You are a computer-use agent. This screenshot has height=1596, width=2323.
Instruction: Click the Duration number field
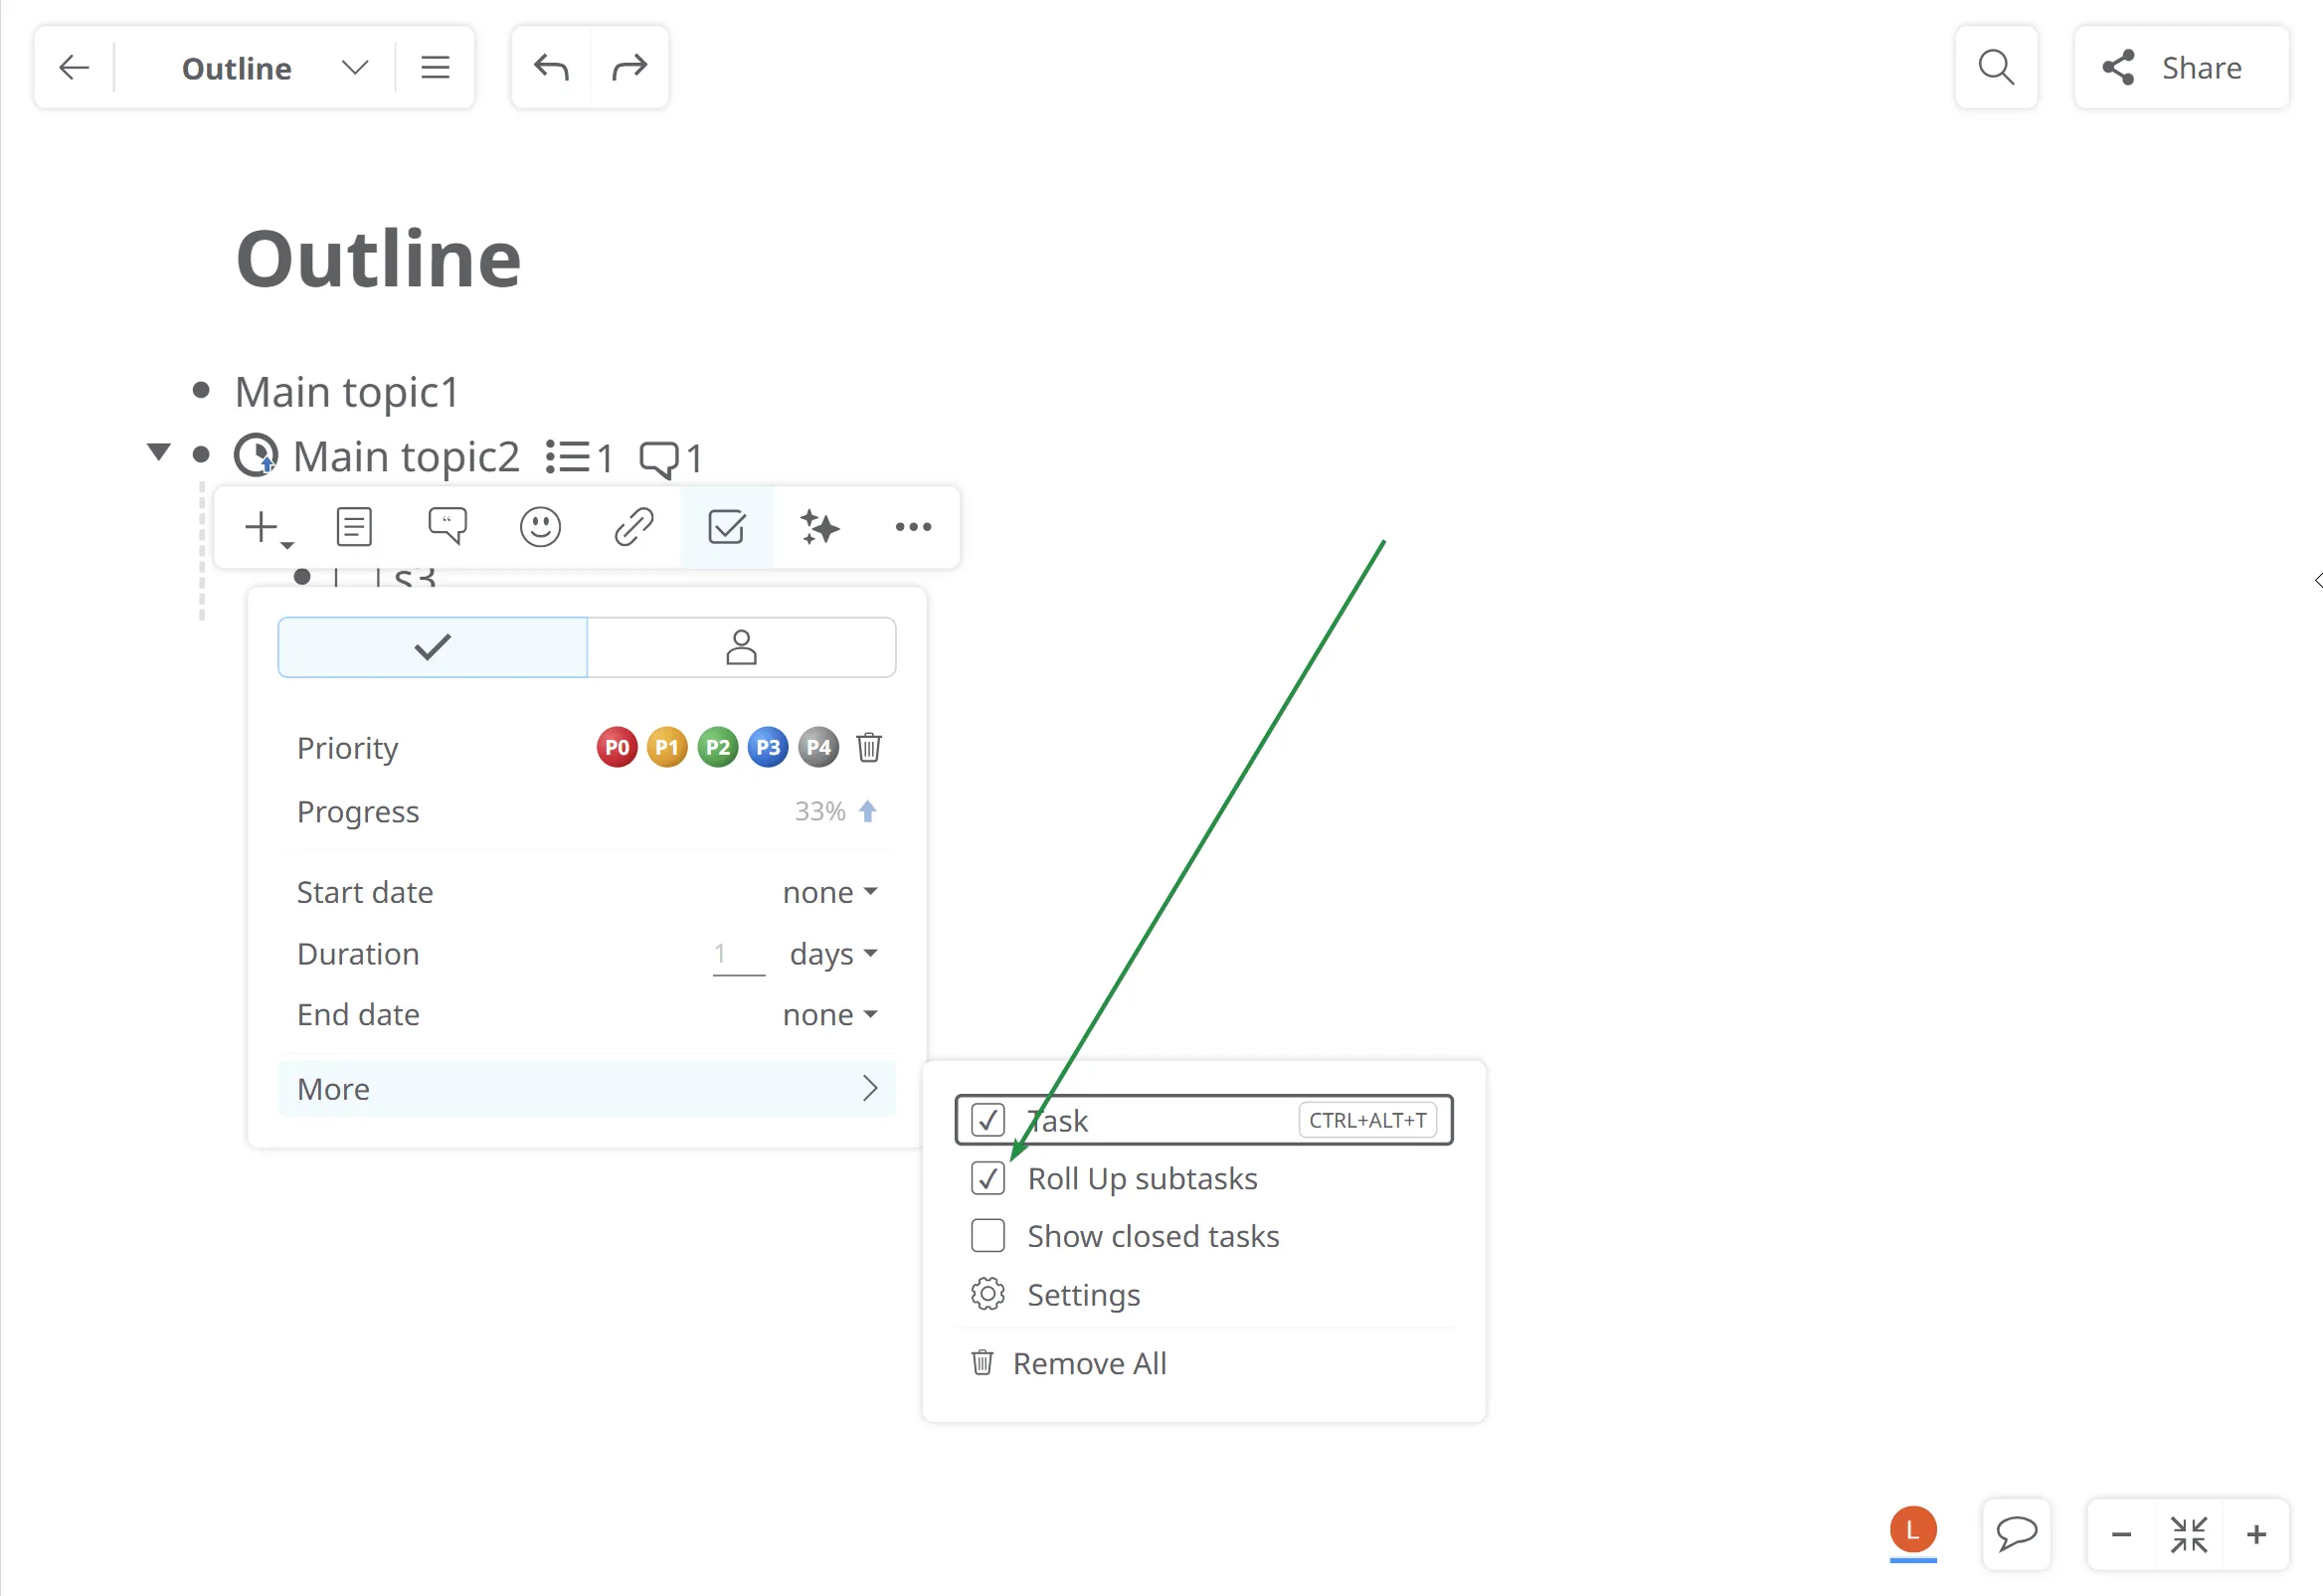point(738,955)
